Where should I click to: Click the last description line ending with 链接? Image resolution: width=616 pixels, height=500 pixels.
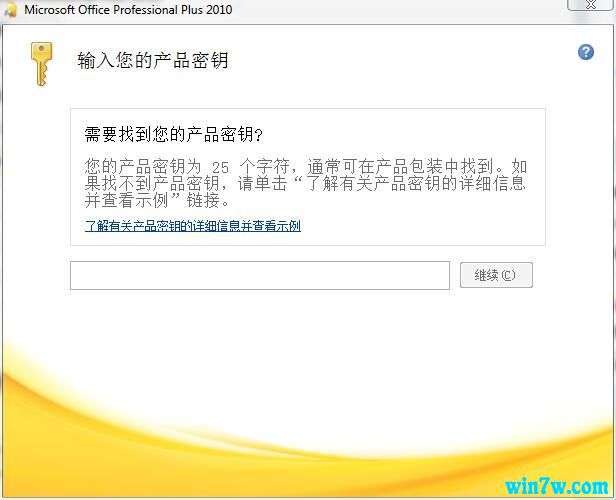[x=157, y=200]
